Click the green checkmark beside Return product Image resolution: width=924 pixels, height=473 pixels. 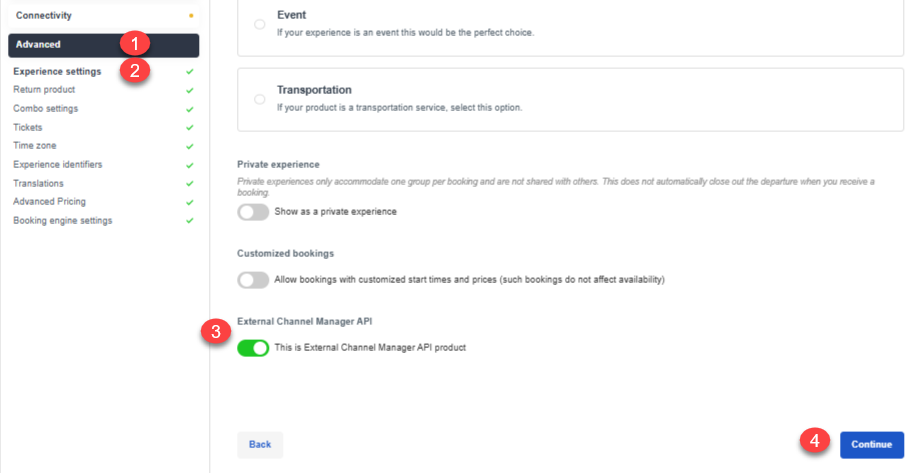pos(190,91)
